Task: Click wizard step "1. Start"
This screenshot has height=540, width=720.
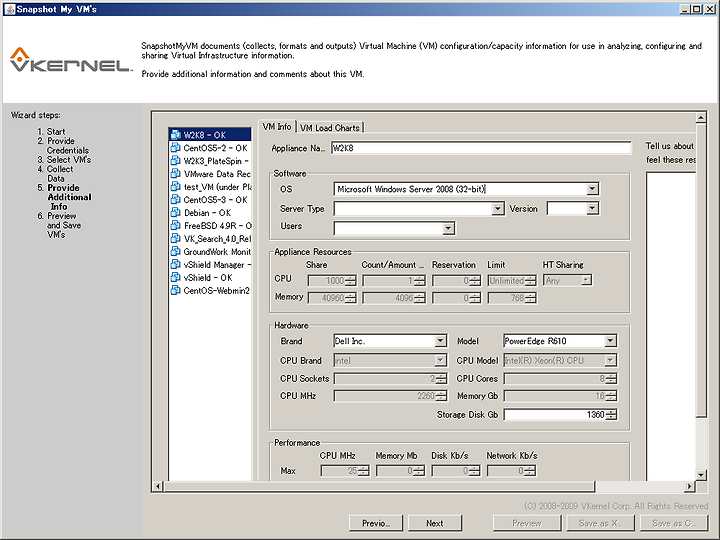Action: [51, 131]
